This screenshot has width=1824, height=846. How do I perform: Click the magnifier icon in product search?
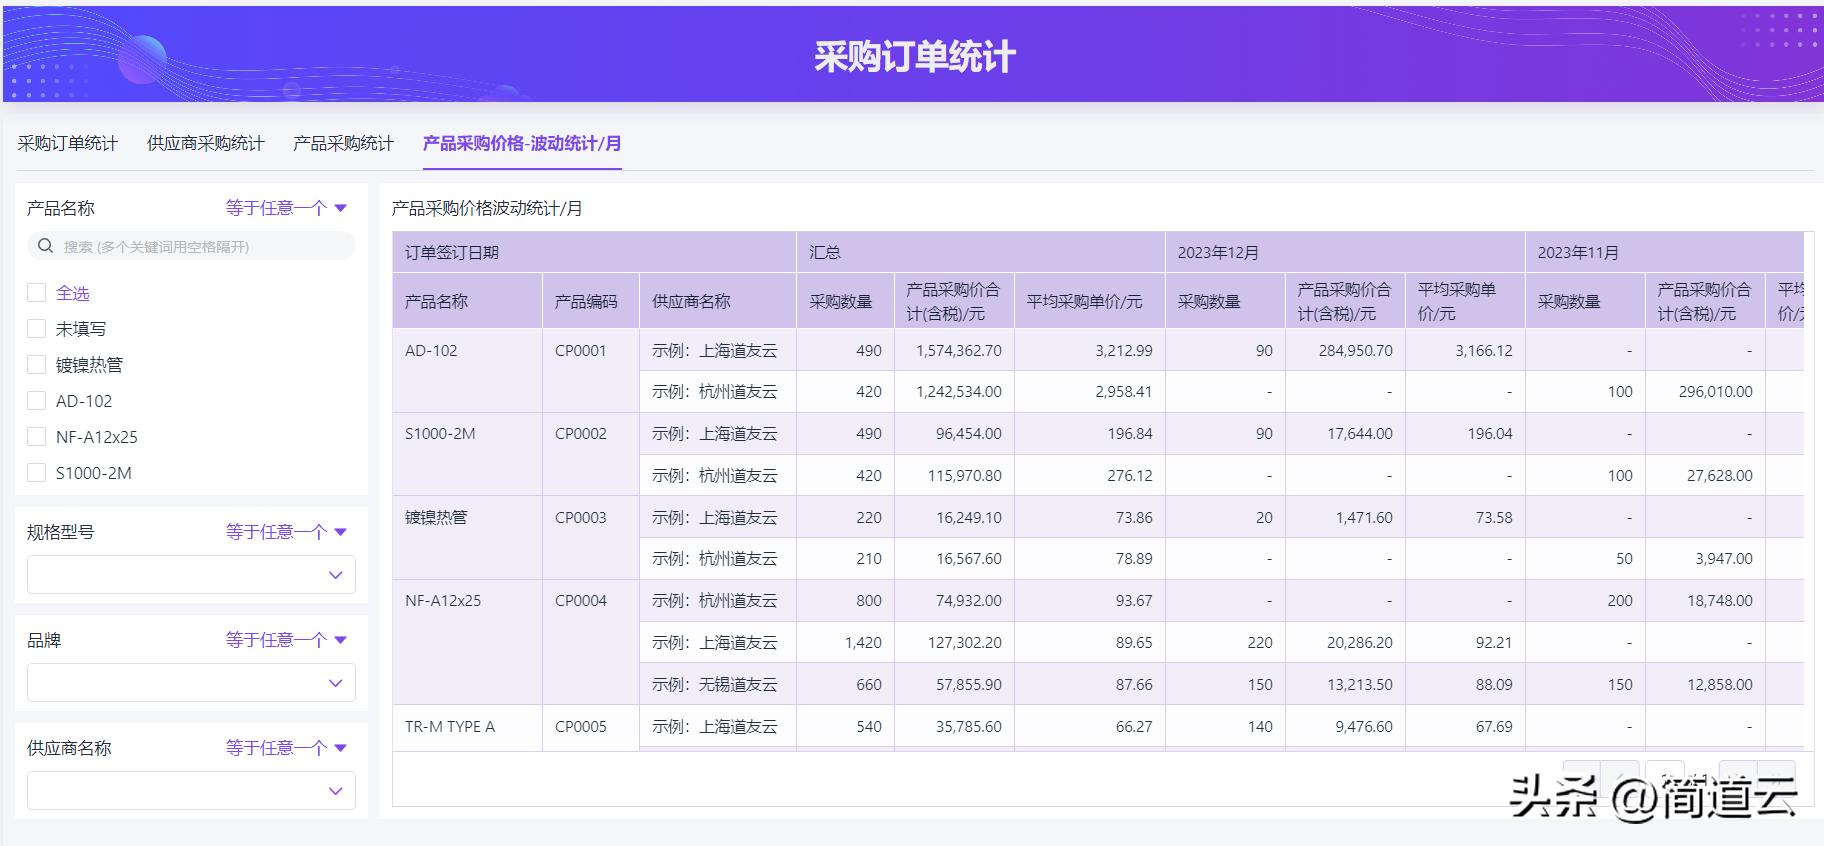[x=45, y=246]
